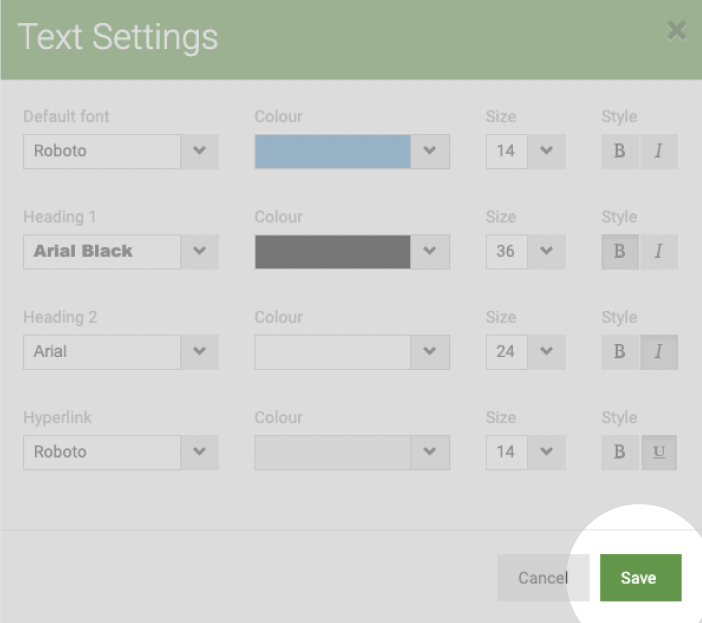Viewport: 702px width, 623px height.
Task: Click the Default font size value 14
Action: (507, 151)
